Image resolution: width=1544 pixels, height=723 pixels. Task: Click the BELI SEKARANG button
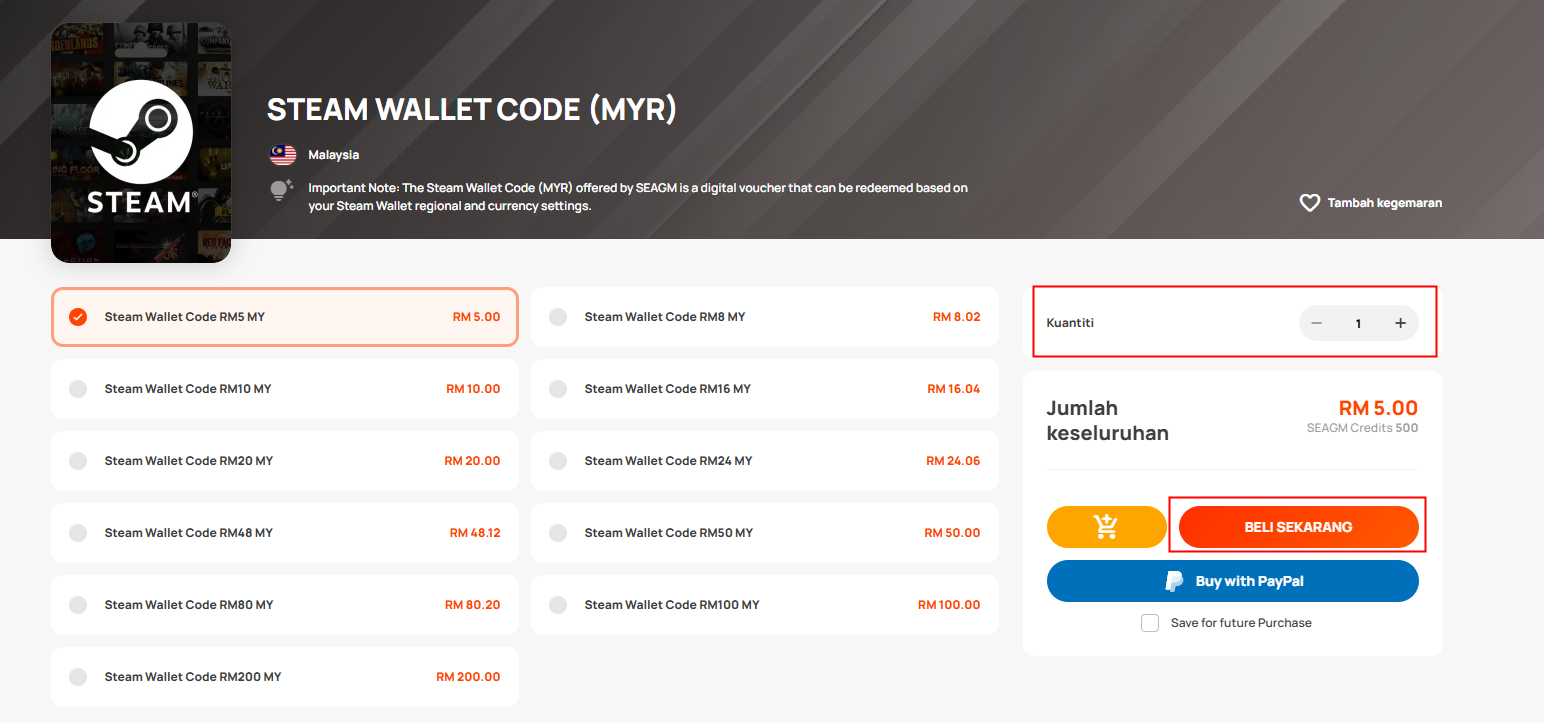point(1298,527)
